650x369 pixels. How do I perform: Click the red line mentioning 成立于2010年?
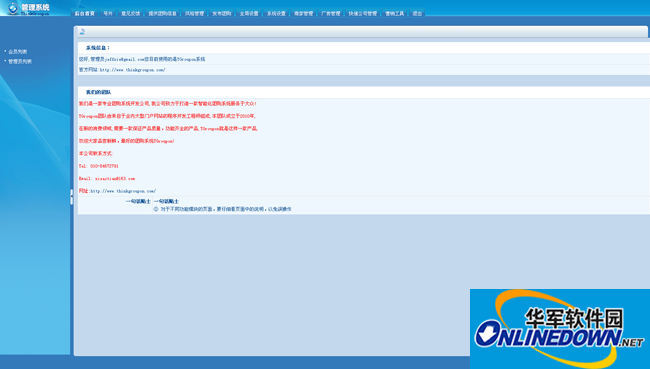pyautogui.click(x=167, y=116)
